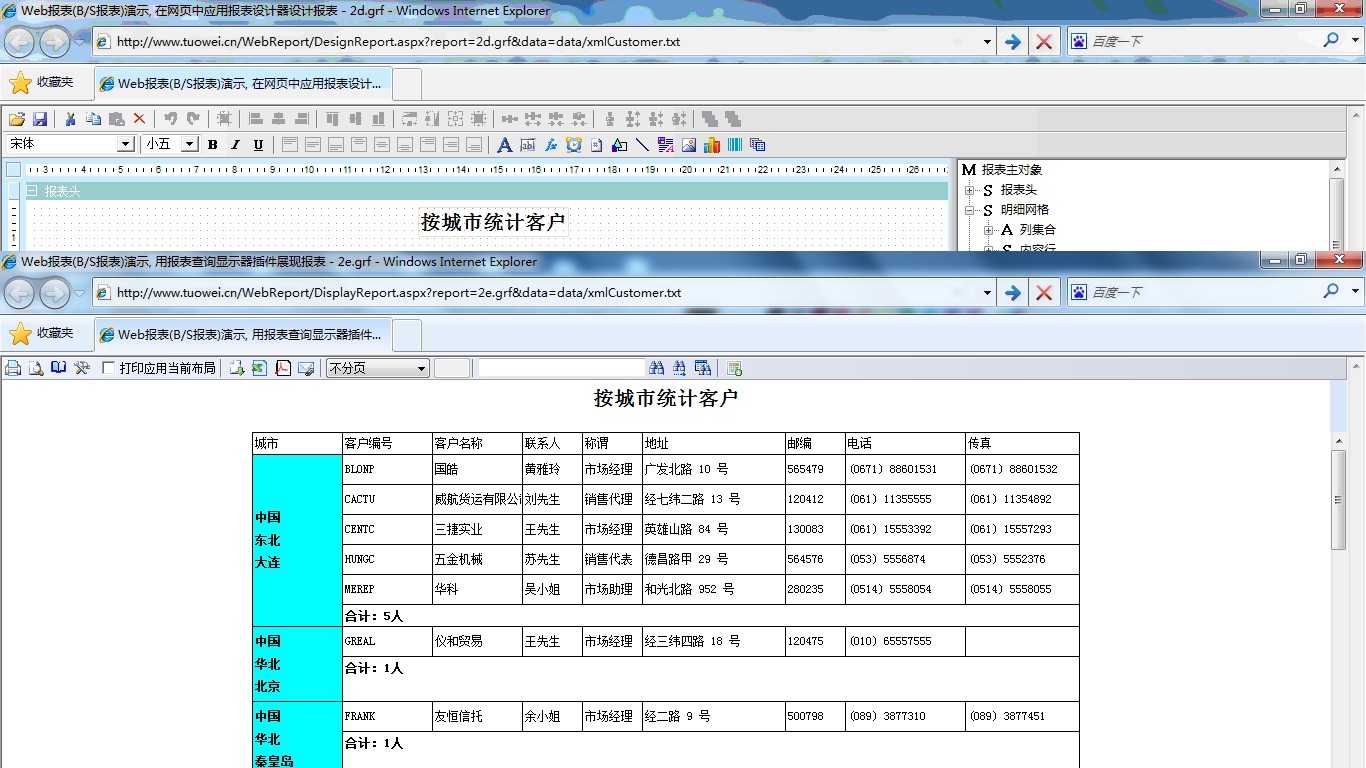1366x768 pixels.
Task: Open the 不分页 paging dropdown
Action: pyautogui.click(x=421, y=369)
